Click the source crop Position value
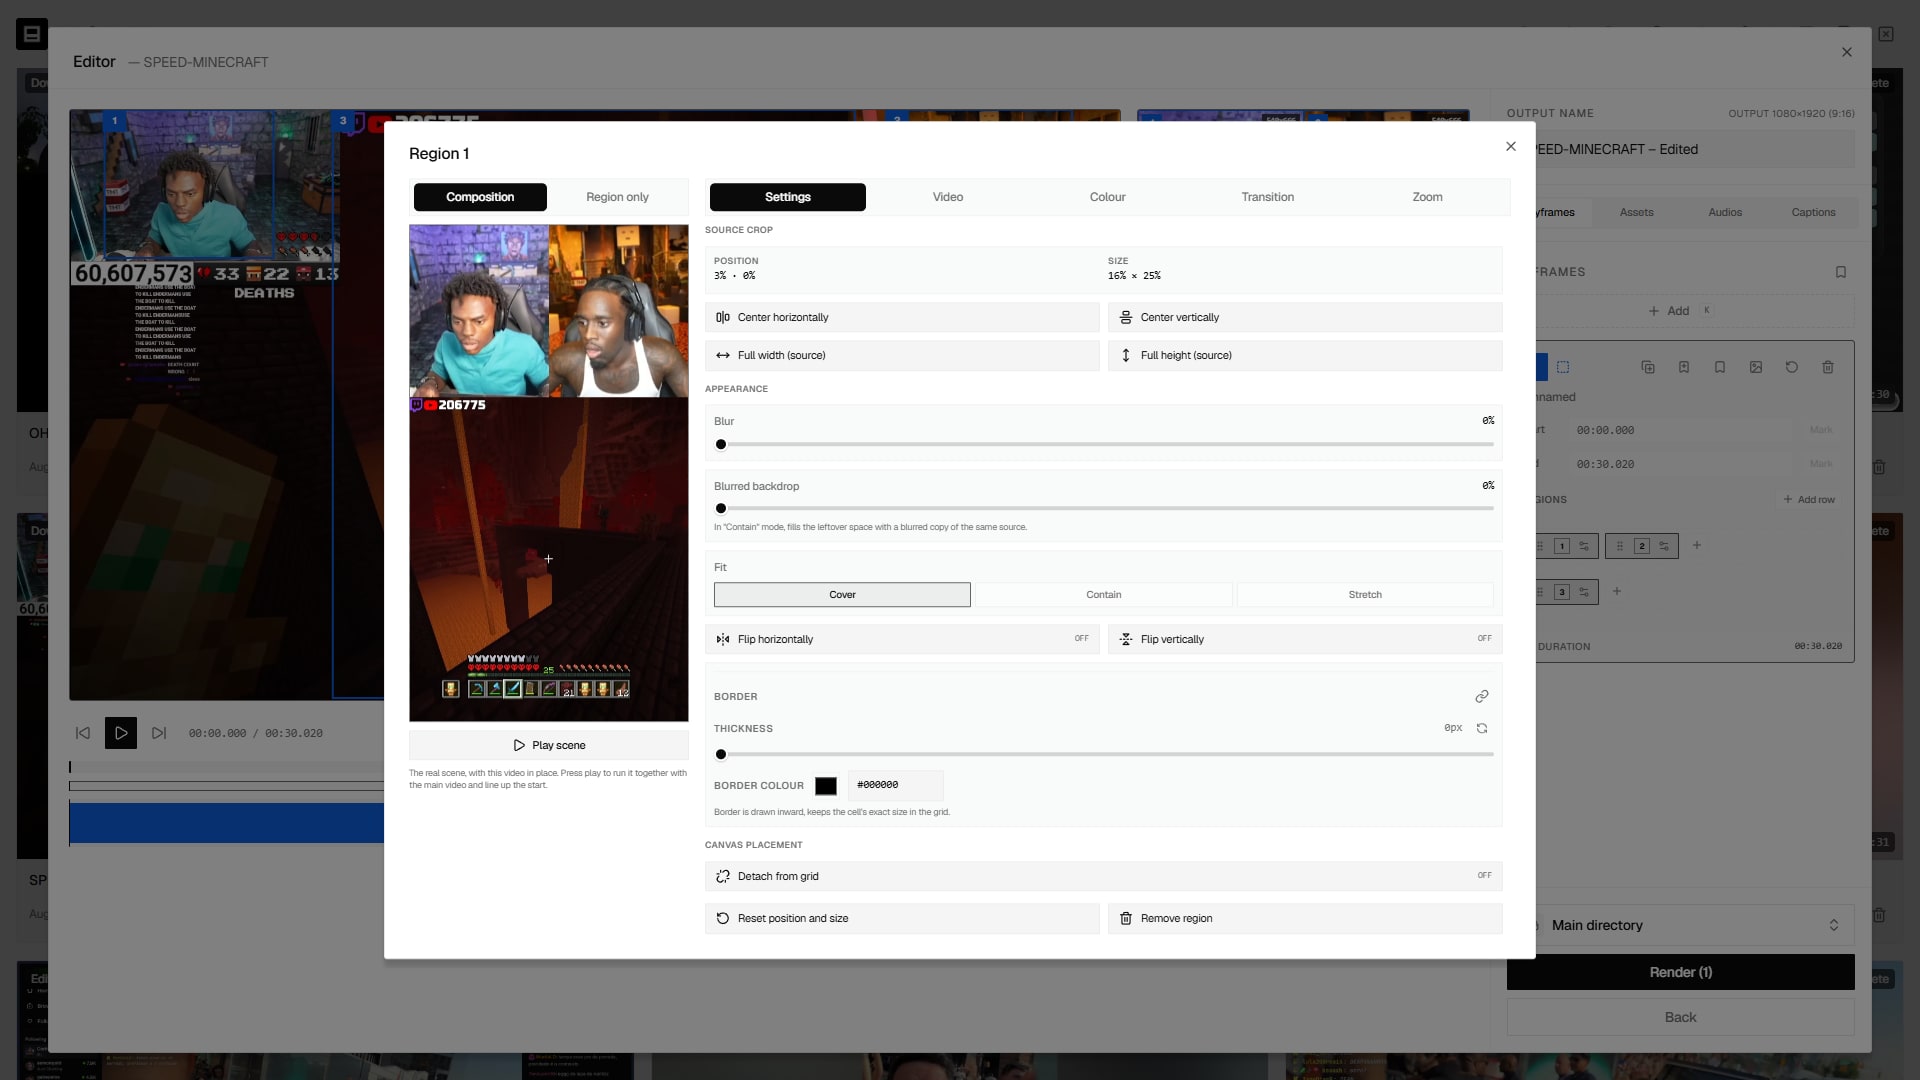Image resolution: width=1920 pixels, height=1080 pixels. (x=735, y=276)
